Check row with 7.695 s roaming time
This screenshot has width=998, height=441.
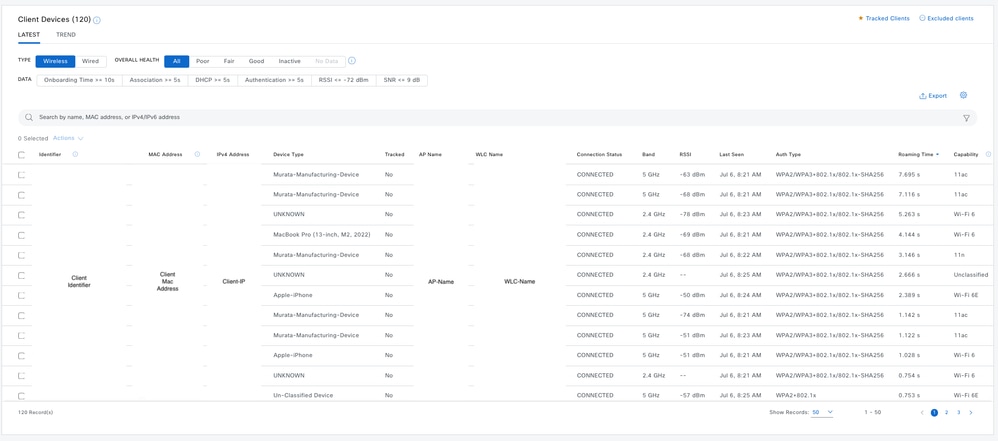(22, 174)
